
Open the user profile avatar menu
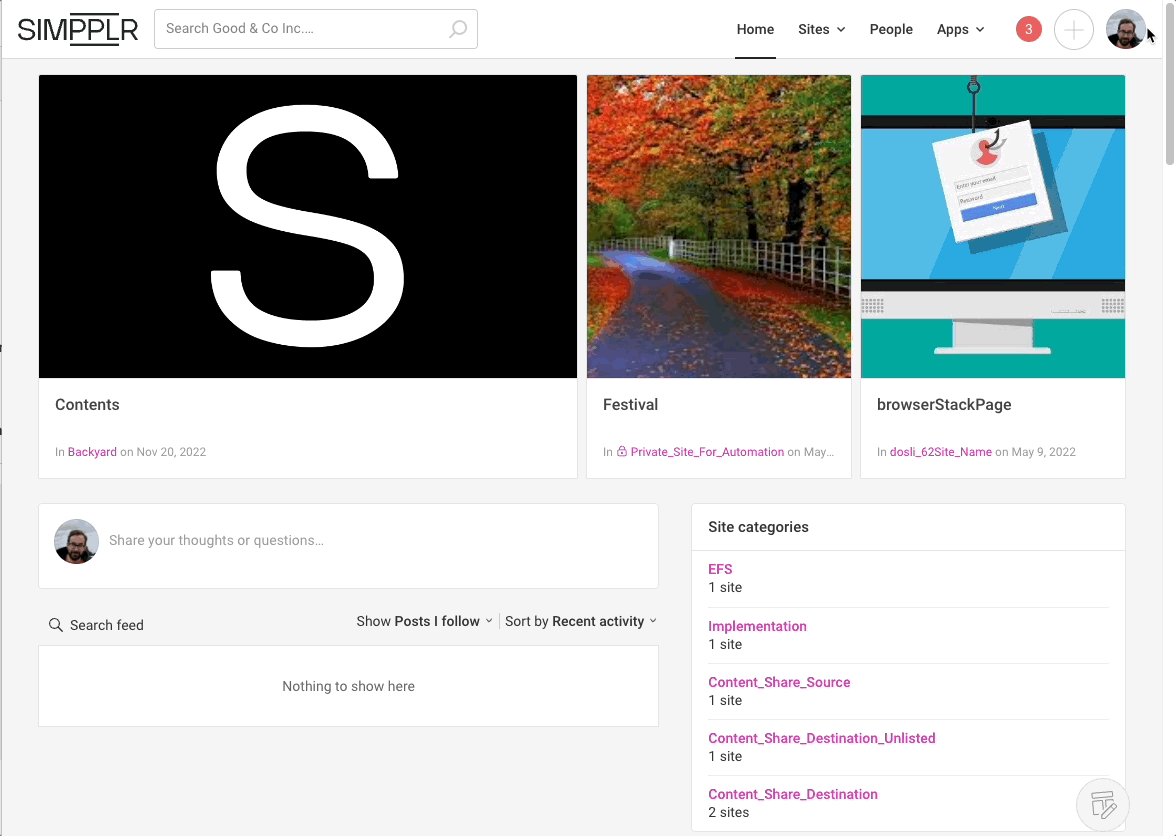[x=1125, y=30]
